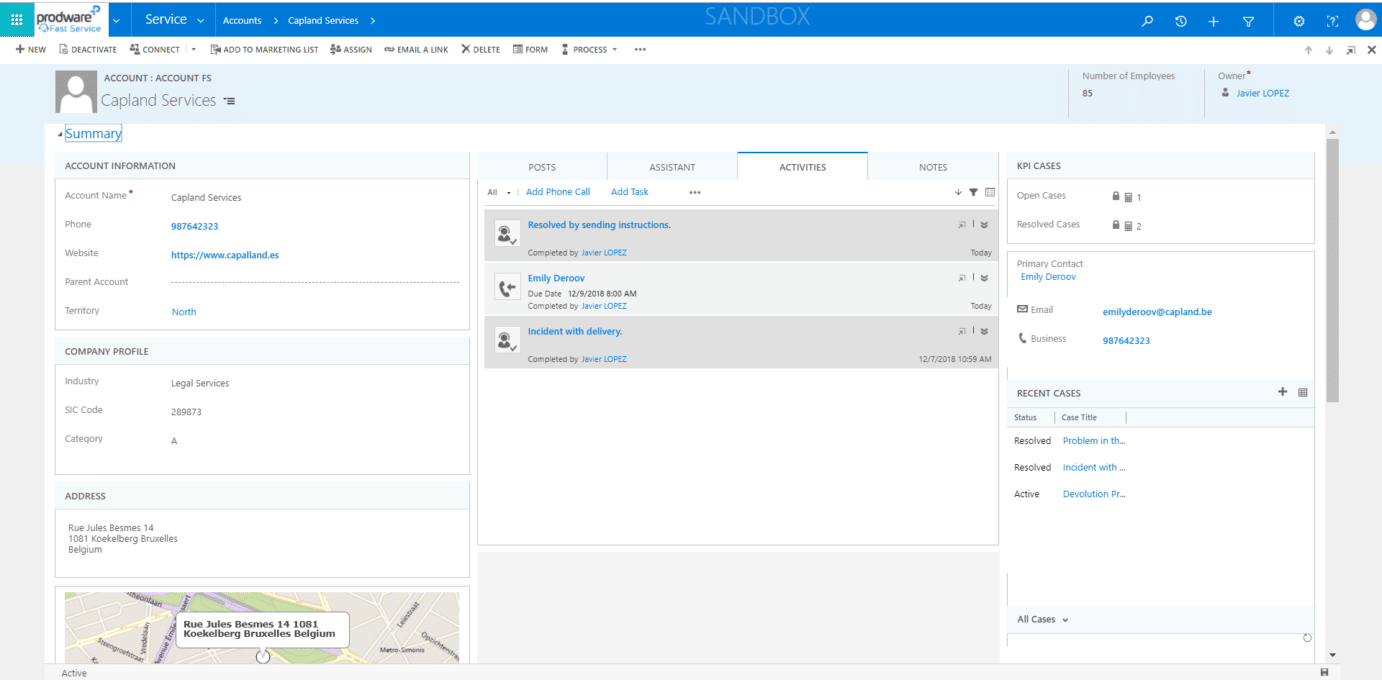Open Javier LOPEZ owner link
The width and height of the screenshot is (1382, 680).
[1262, 93]
